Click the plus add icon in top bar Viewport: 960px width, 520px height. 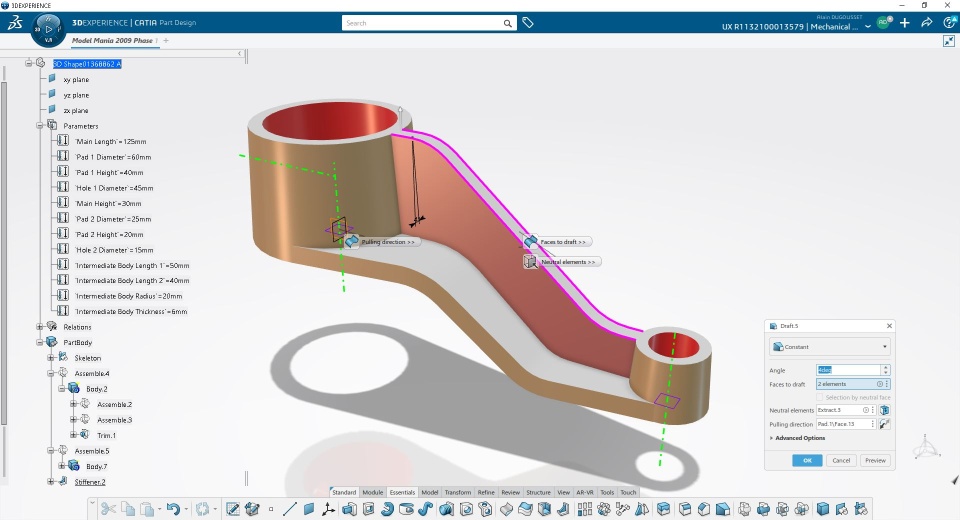[x=904, y=23]
